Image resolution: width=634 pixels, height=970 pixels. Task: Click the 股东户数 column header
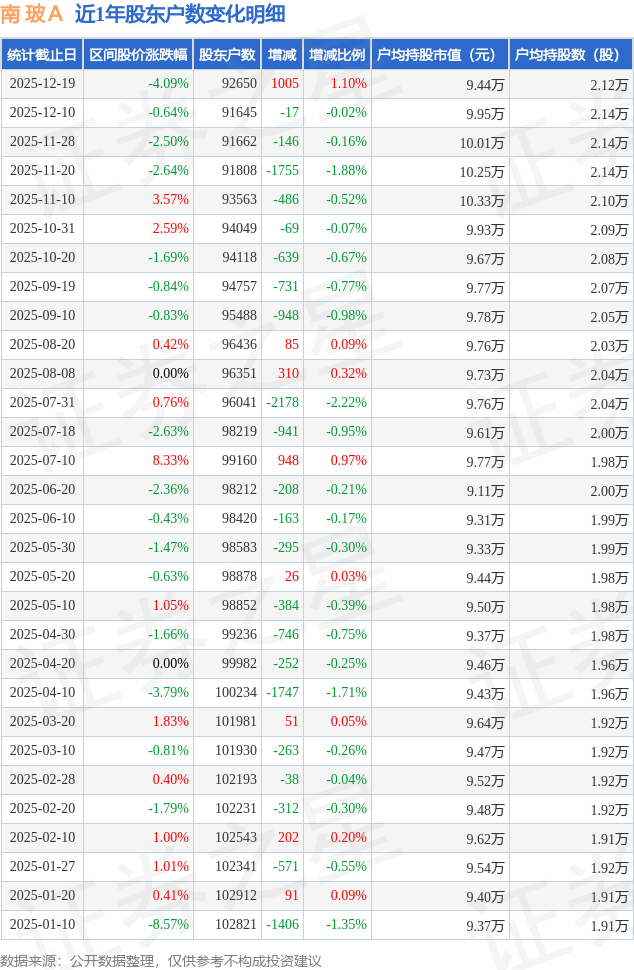coord(227,55)
